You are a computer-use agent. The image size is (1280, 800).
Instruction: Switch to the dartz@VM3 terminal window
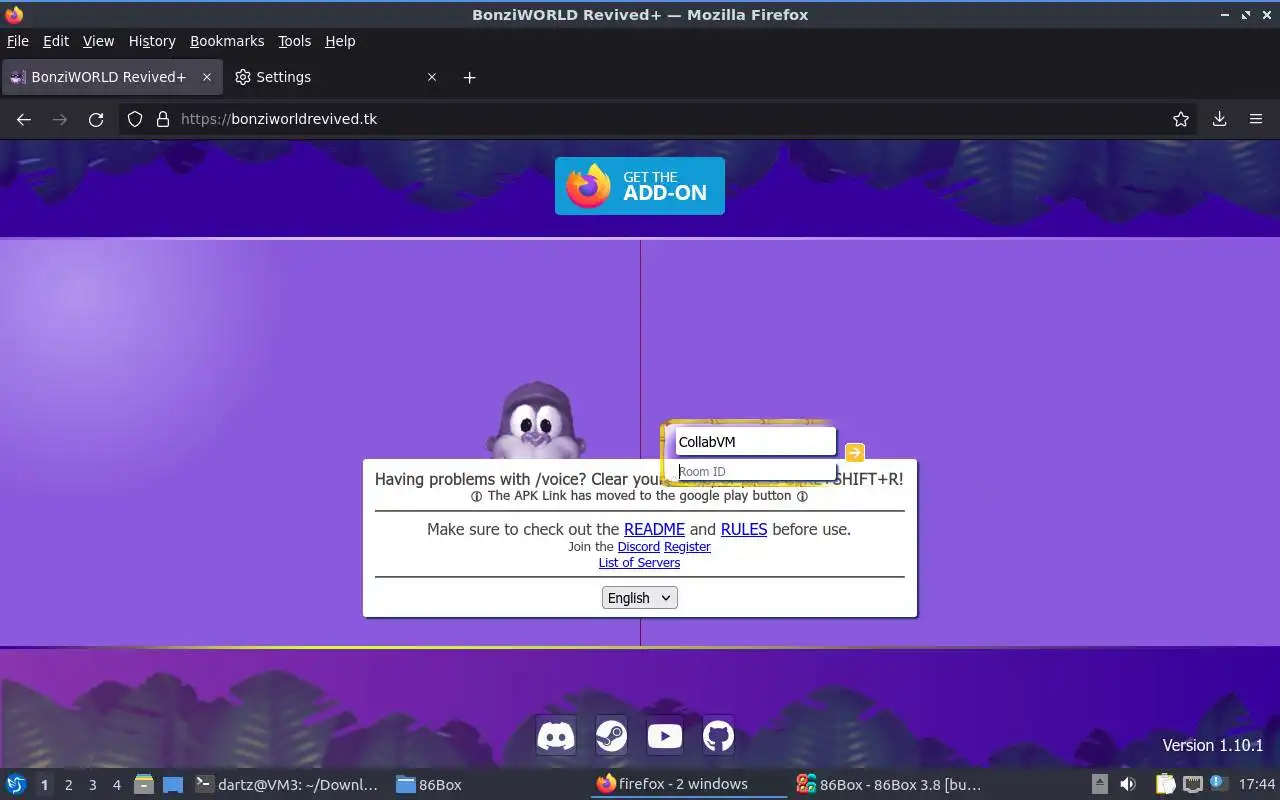pyautogui.click(x=287, y=785)
